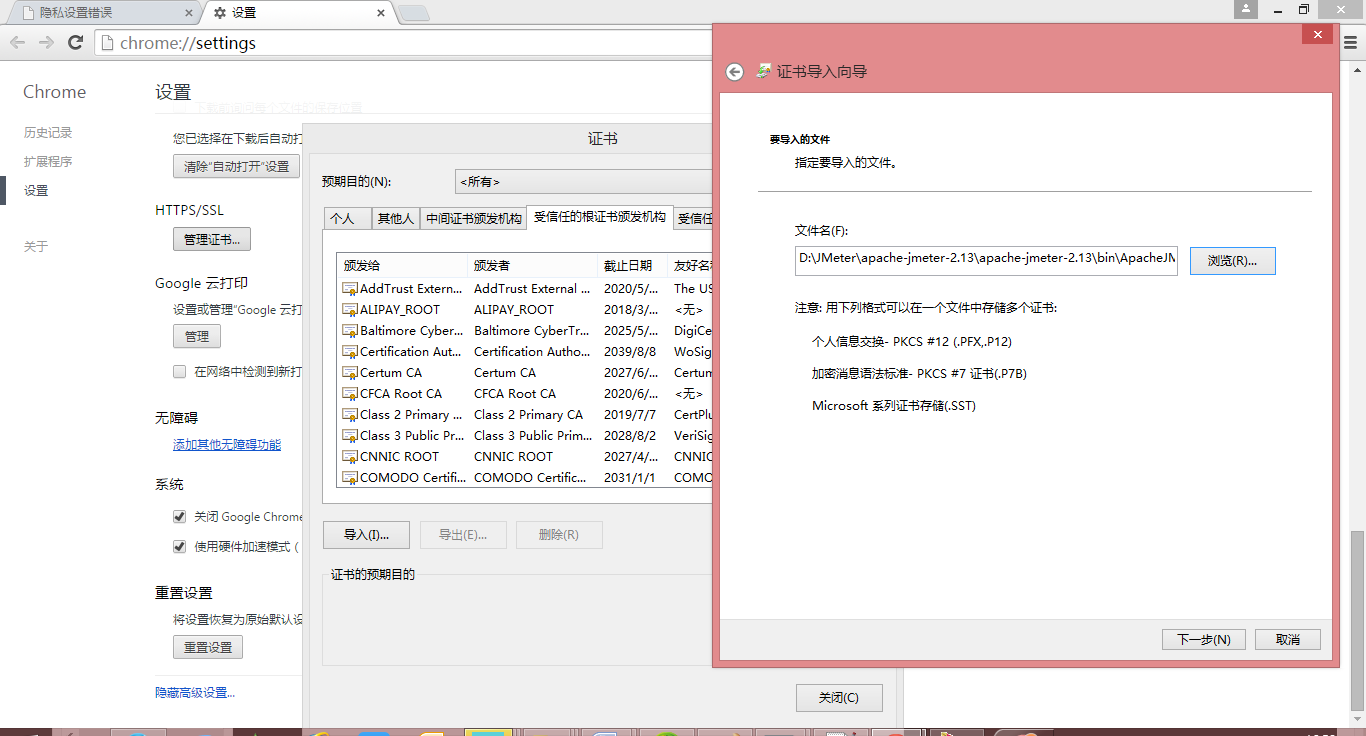This screenshot has width=1366, height=736.
Task: Click 清除"自动打开"设置 button
Action: (236, 167)
